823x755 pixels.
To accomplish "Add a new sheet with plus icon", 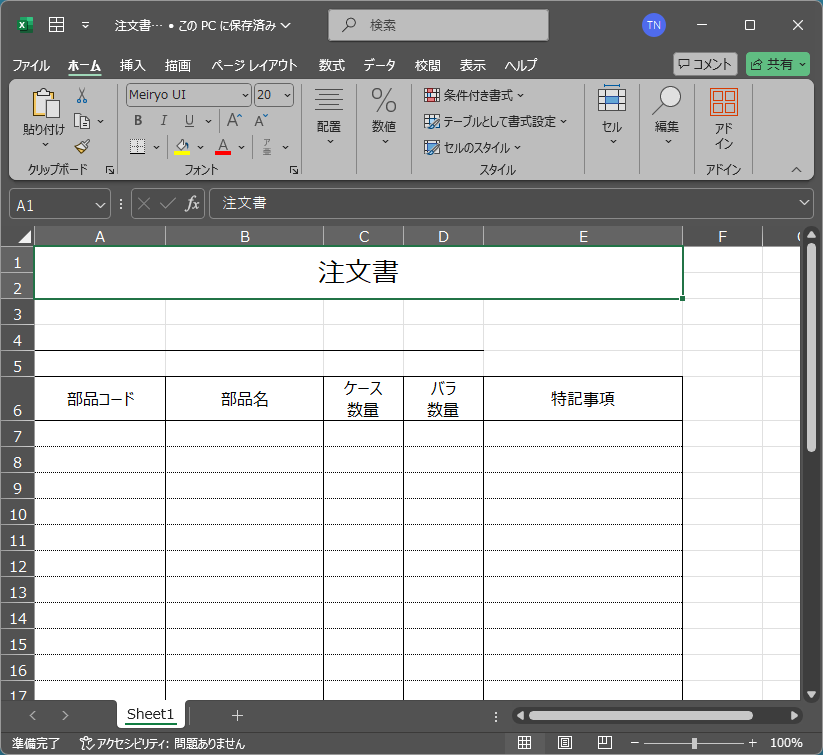I will 237,715.
